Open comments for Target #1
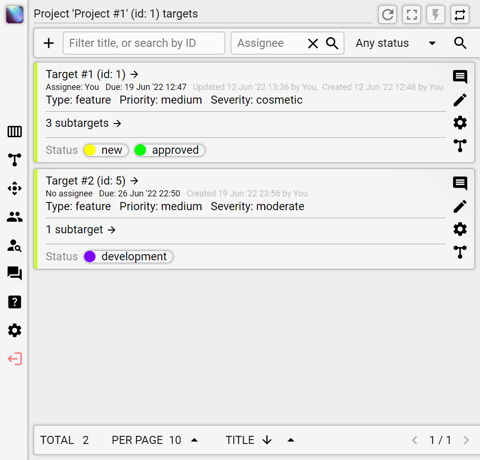480x460 pixels. coord(460,77)
